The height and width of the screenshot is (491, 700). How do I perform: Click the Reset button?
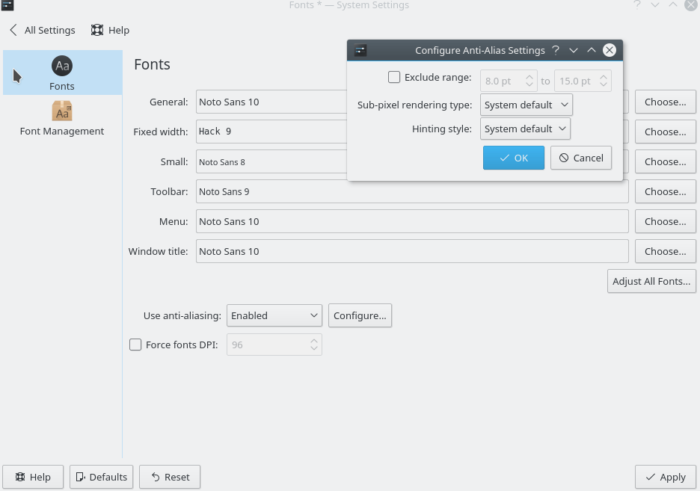tap(170, 477)
